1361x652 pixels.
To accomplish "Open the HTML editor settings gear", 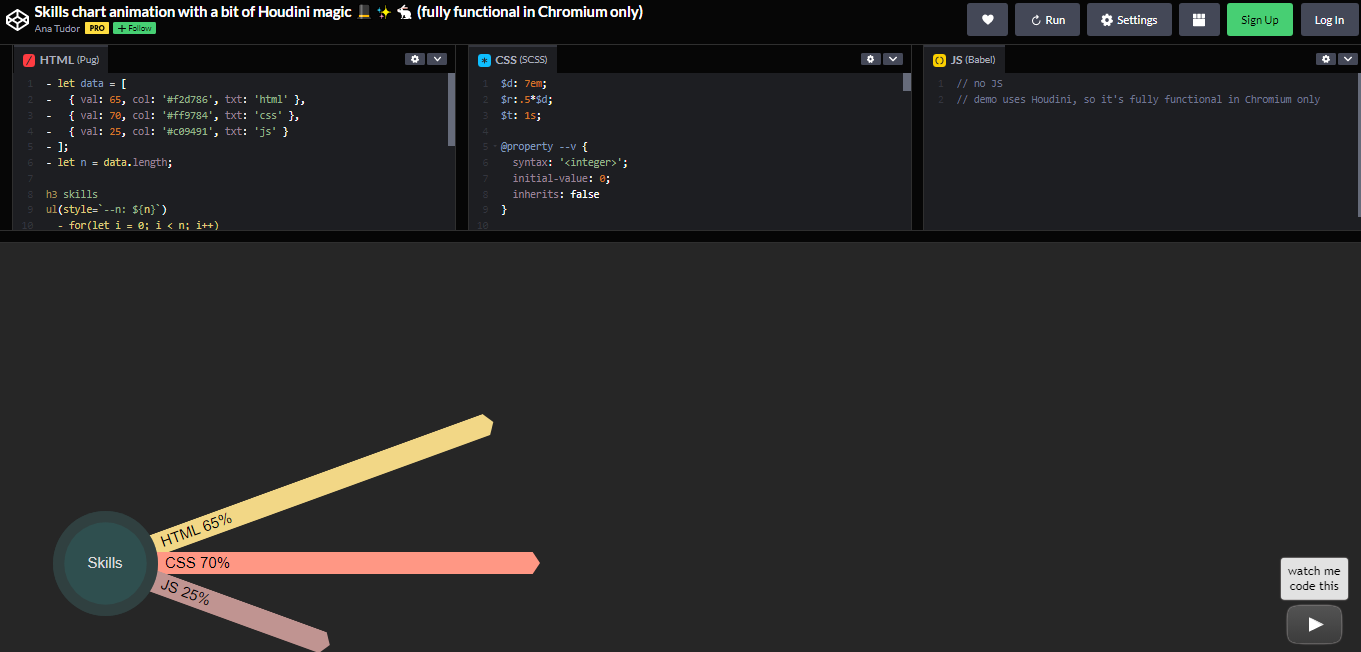I will (415, 58).
